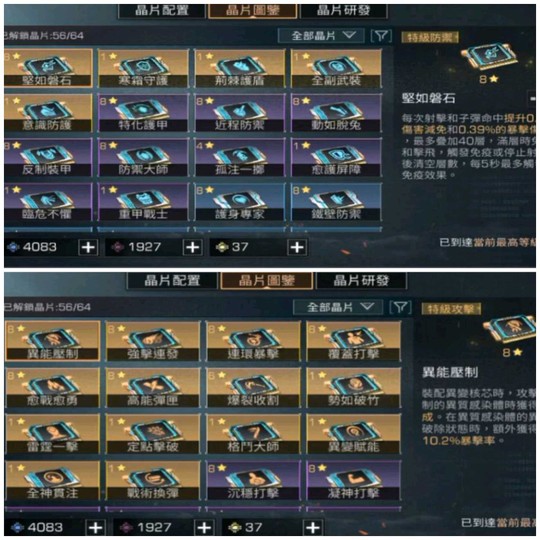The width and height of the screenshot is (540, 540).
Task: Add more of the 4083 blue currency, top panel
Action: [x=88, y=247]
